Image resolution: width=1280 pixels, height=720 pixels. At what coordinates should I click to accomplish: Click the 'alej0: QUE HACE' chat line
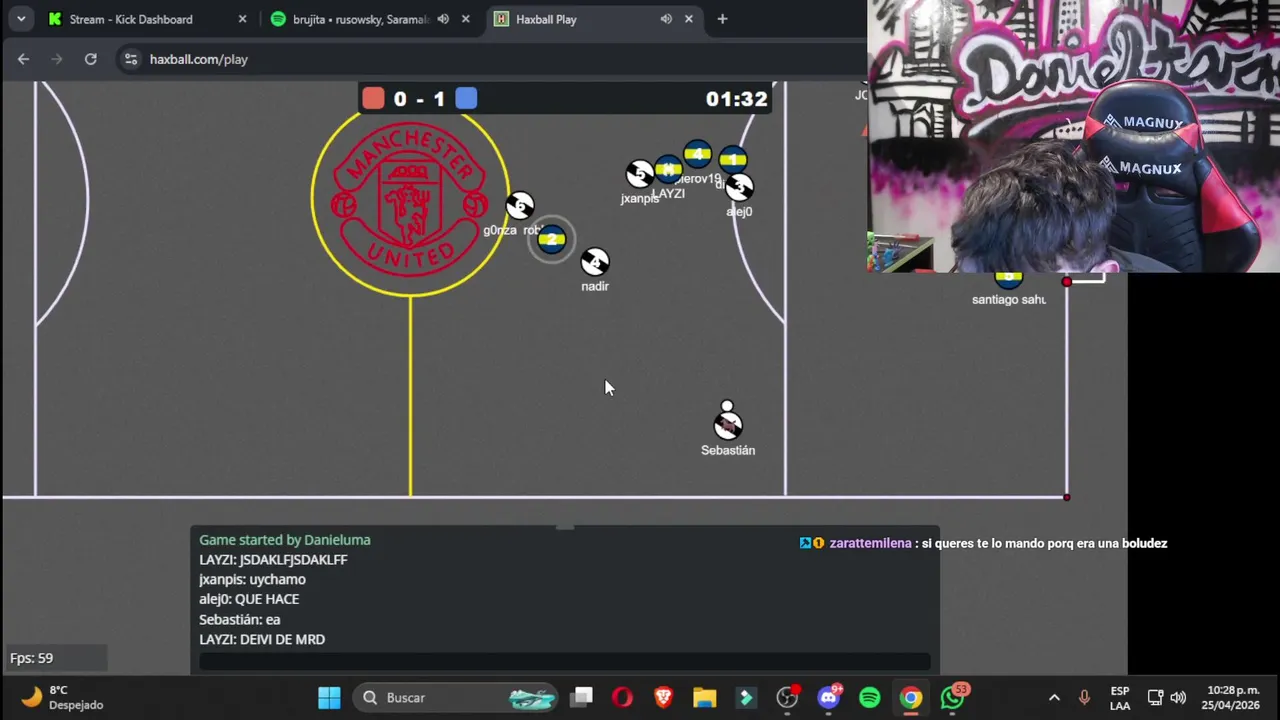[249, 599]
